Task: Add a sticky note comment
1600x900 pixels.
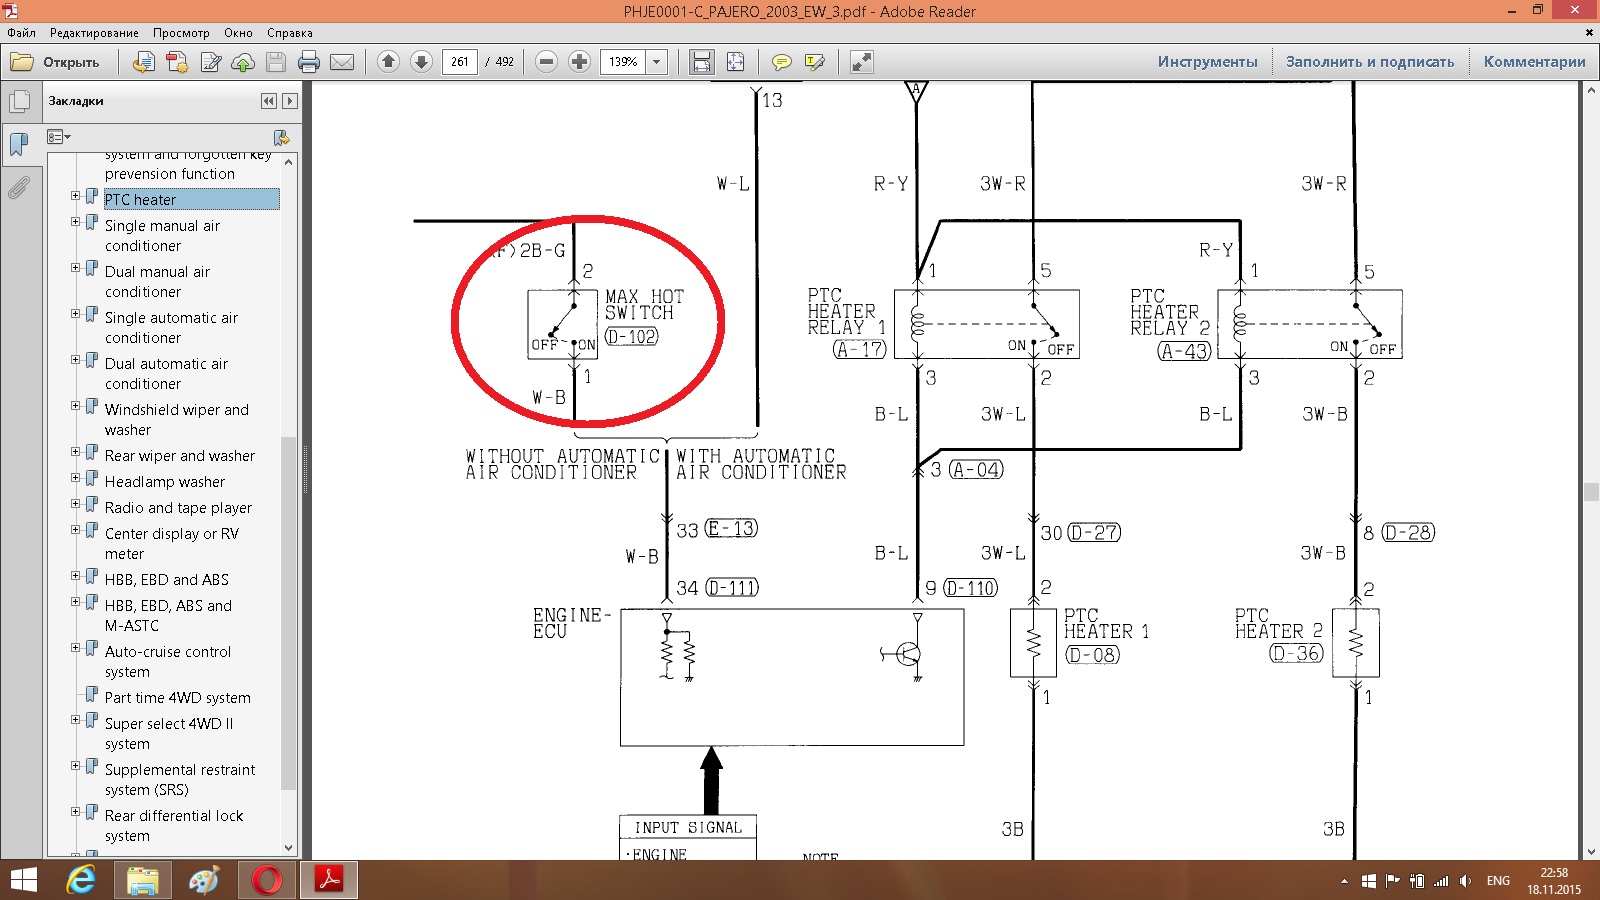Action: point(782,62)
